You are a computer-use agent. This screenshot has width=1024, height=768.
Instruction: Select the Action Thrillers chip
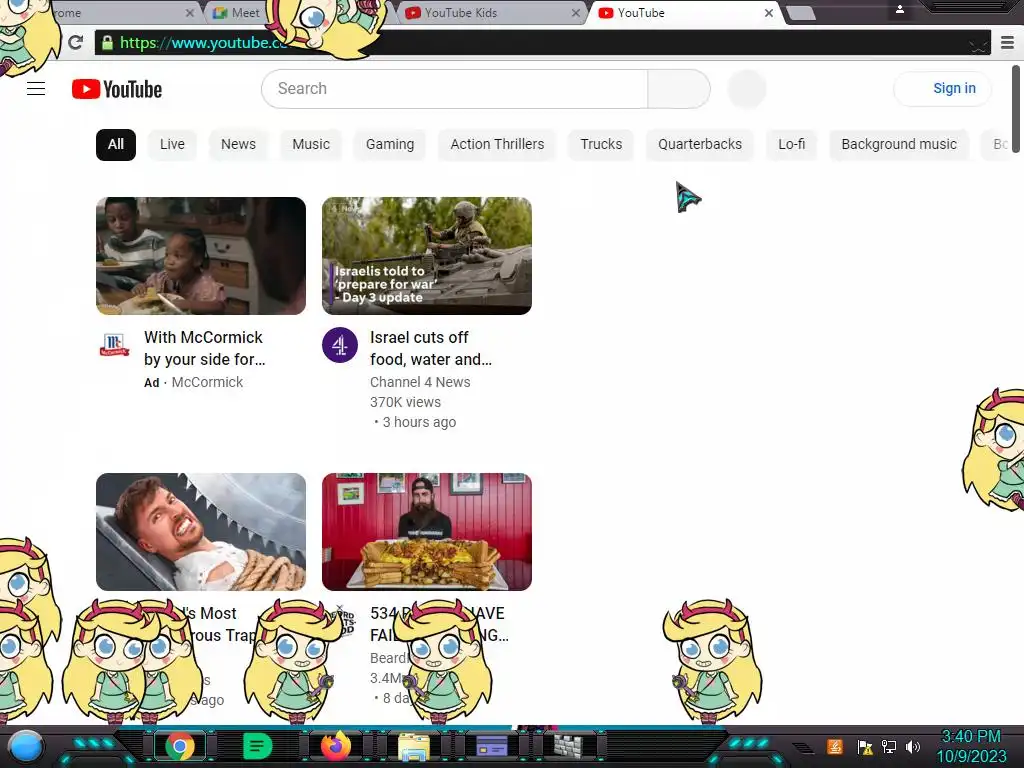pyautogui.click(x=497, y=144)
